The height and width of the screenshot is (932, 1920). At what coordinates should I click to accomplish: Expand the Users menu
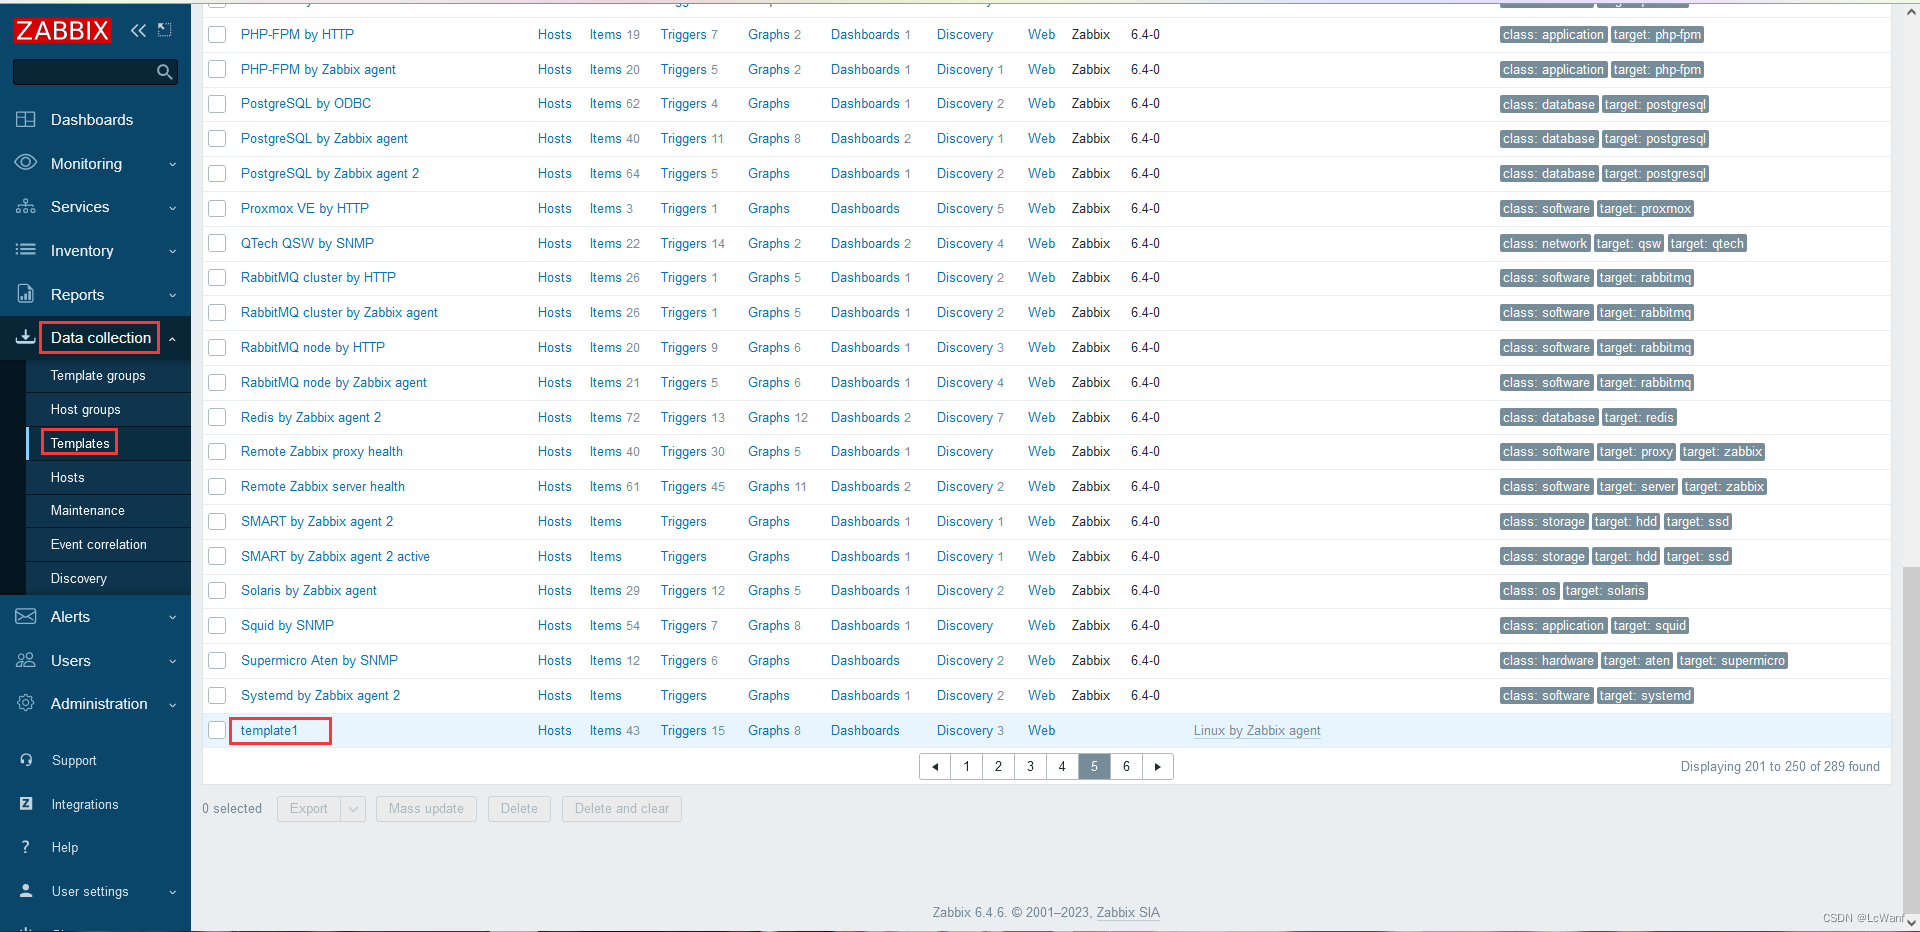click(x=173, y=661)
